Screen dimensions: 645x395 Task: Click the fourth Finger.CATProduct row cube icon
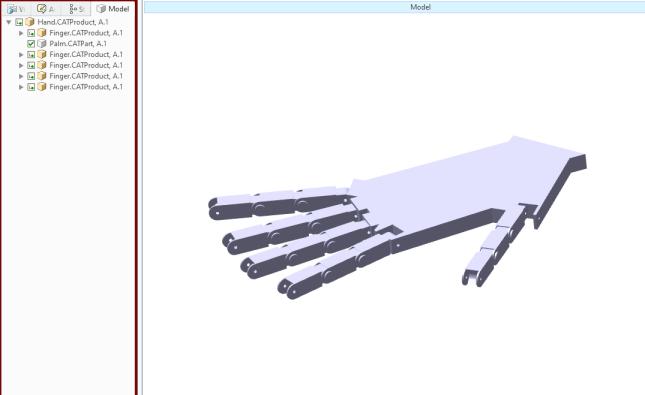(42, 76)
